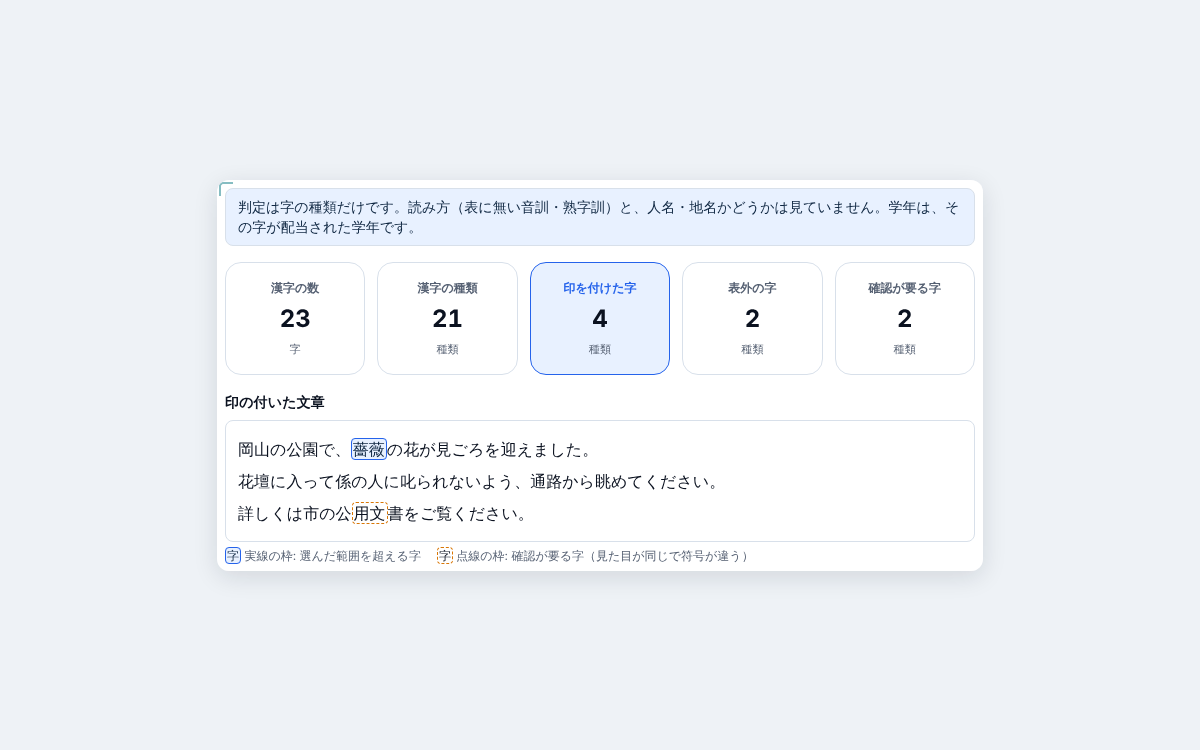The height and width of the screenshot is (750, 1200).
Task: Click the dotted-frame legend sample 字
Action: point(445,556)
